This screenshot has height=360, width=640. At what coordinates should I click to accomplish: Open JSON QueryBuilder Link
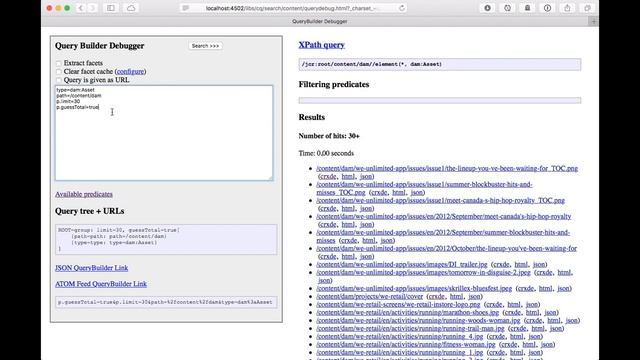(91, 268)
